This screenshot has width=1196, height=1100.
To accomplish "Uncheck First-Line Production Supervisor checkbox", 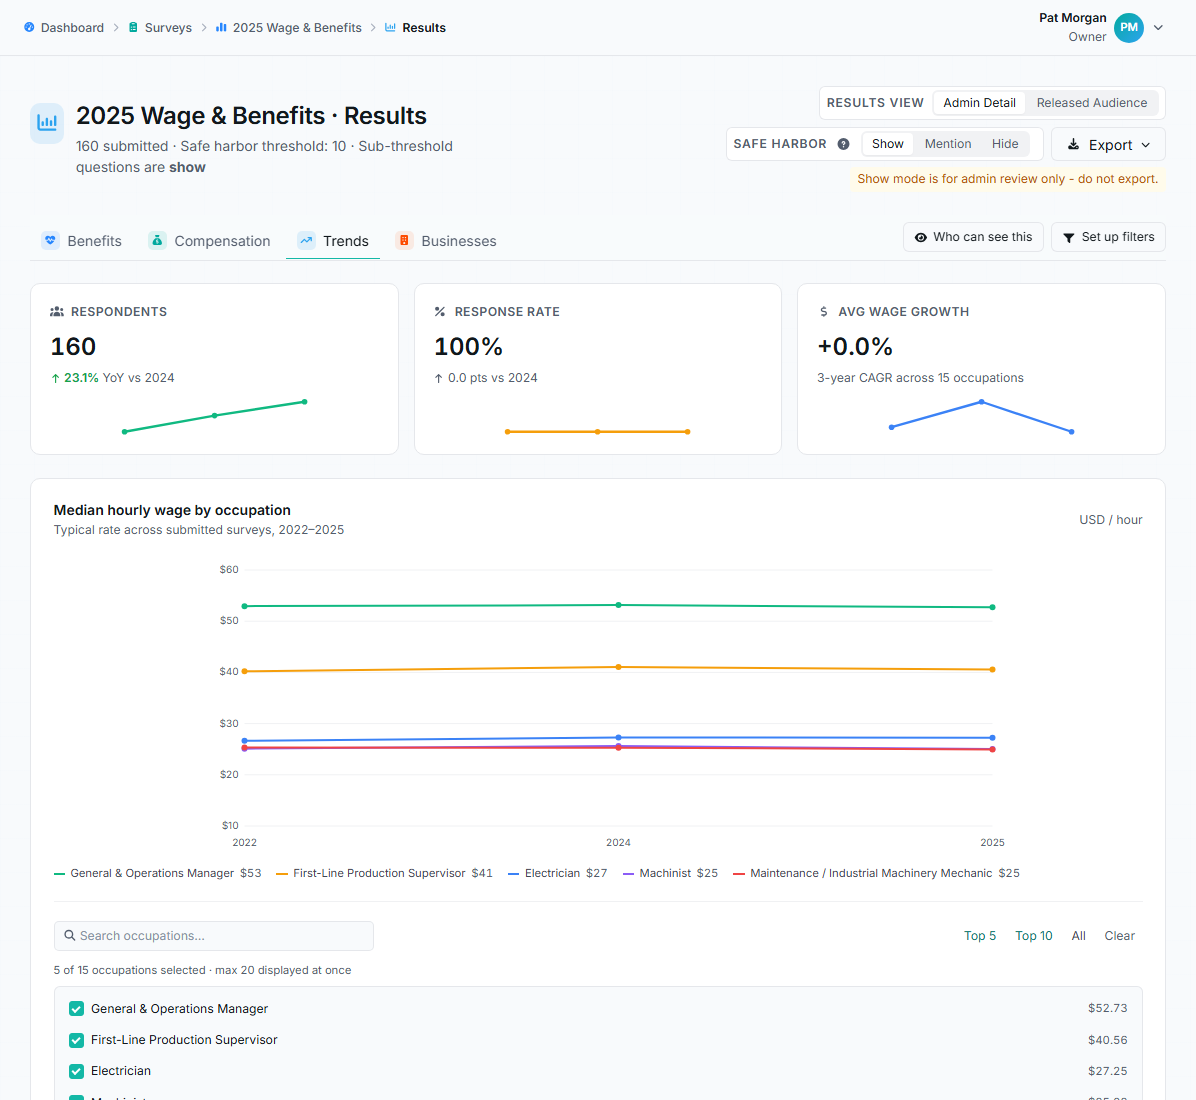I will pyautogui.click(x=76, y=1040).
